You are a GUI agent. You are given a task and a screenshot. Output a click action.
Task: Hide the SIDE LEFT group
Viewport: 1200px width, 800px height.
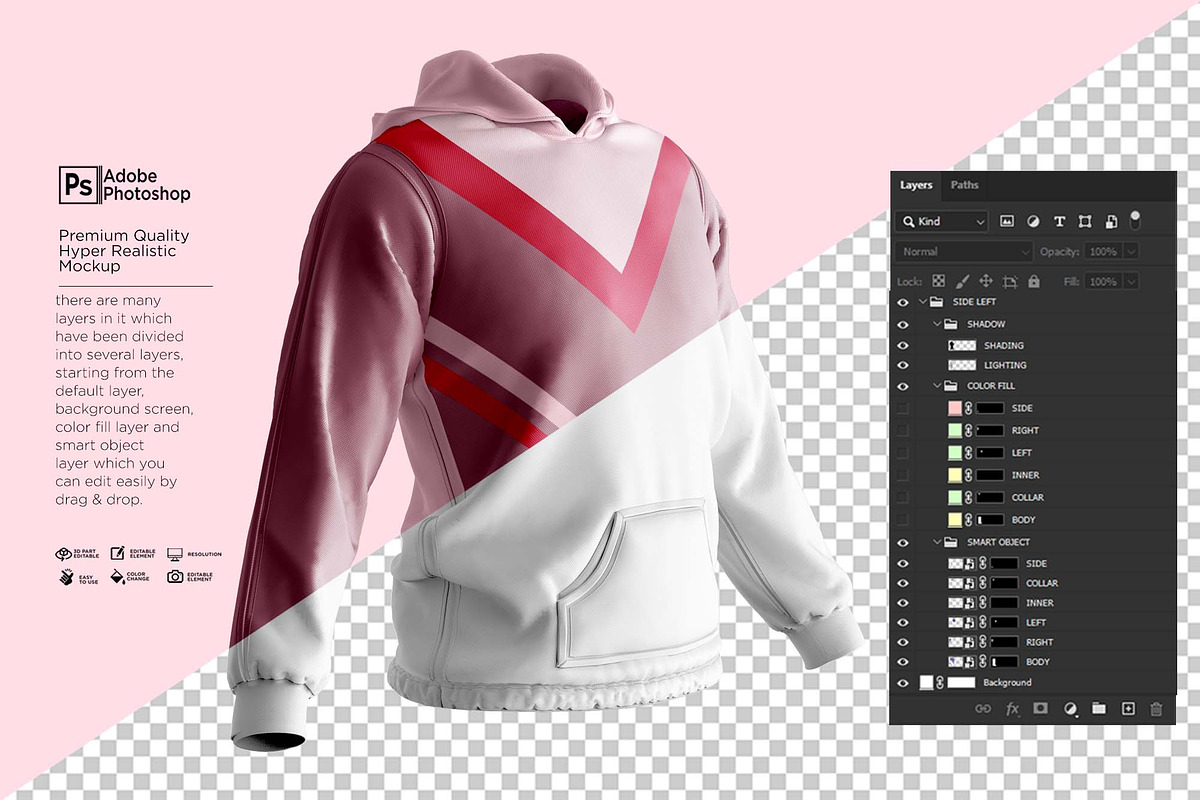(x=903, y=302)
